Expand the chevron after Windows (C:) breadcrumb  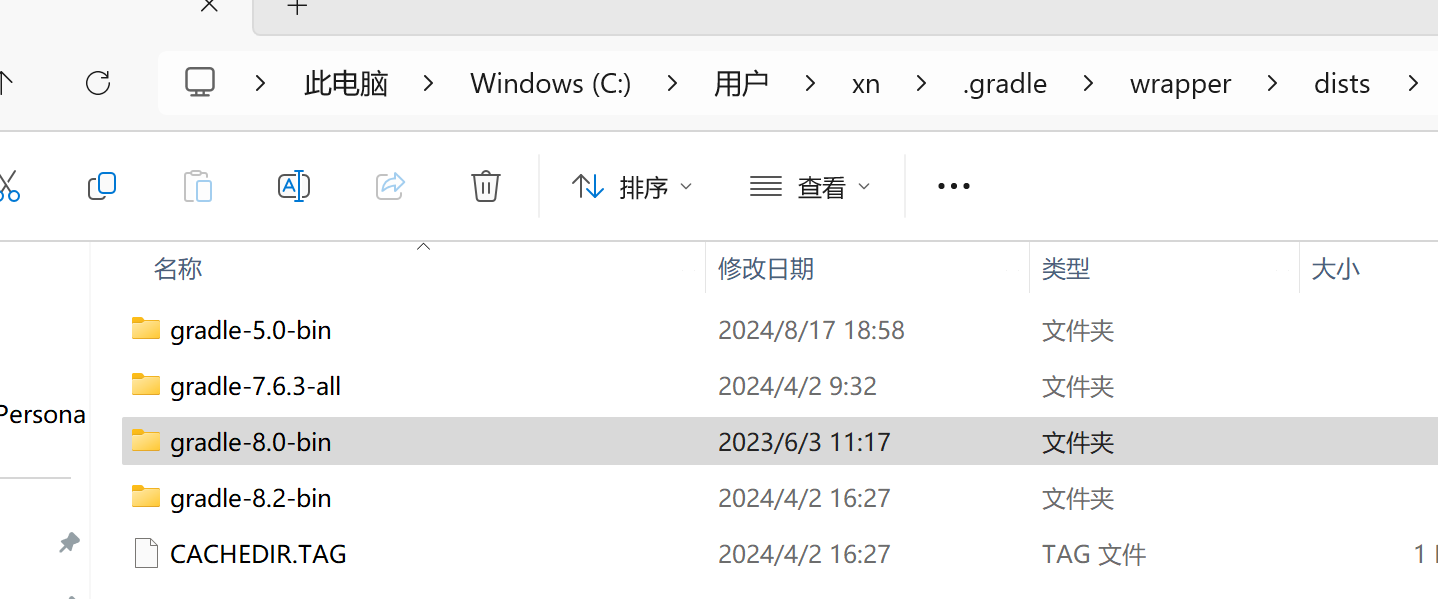[672, 84]
